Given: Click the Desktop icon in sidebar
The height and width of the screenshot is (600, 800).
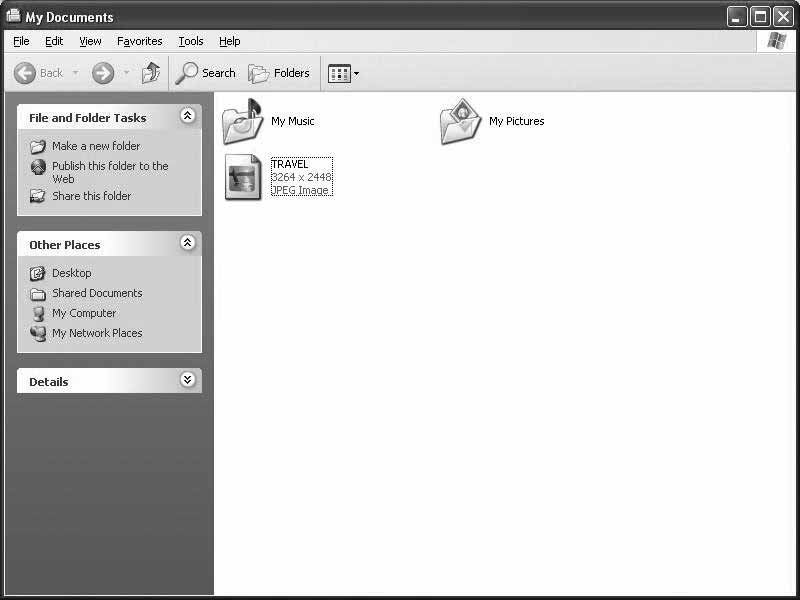Looking at the screenshot, I should click(38, 273).
